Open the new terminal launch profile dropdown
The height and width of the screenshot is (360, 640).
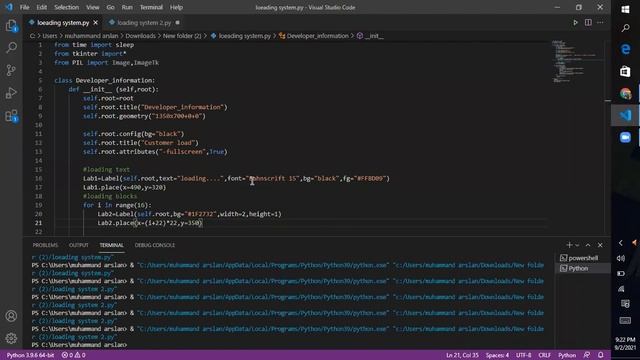click(577, 245)
